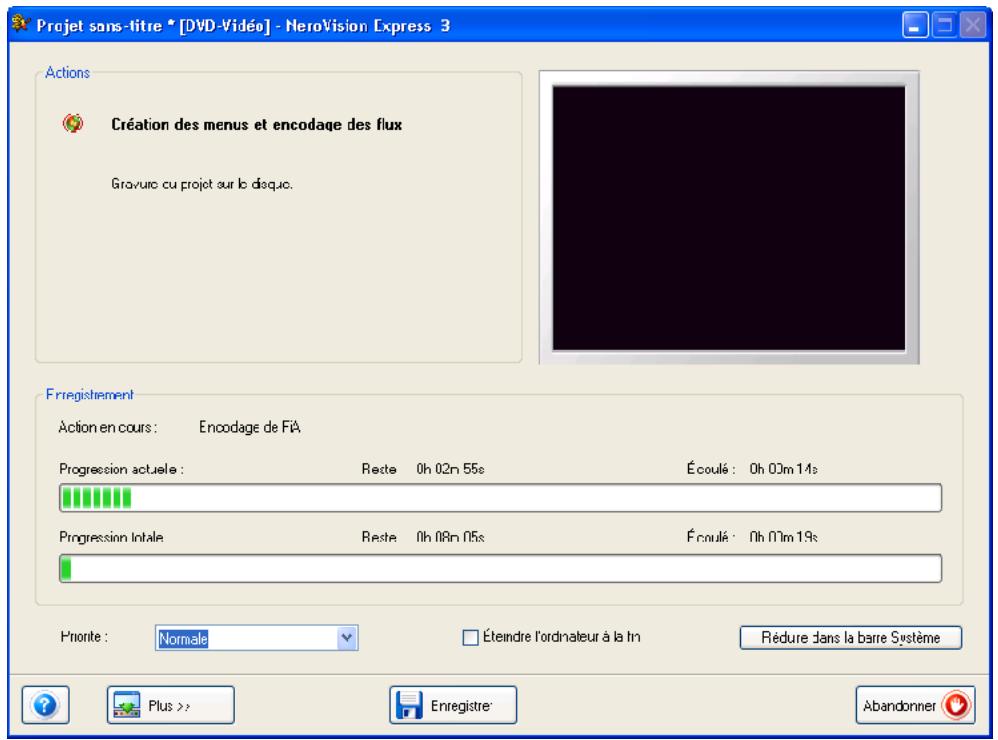The width and height of the screenshot is (998, 740).
Task: Click the text 'Création des menus et encodage des flux'
Action: [257, 124]
